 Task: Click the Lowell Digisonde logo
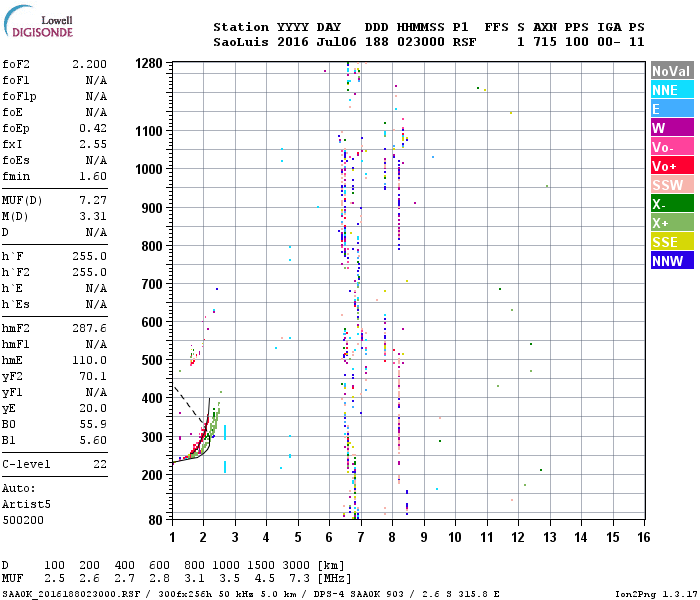pyautogui.click(x=38, y=21)
